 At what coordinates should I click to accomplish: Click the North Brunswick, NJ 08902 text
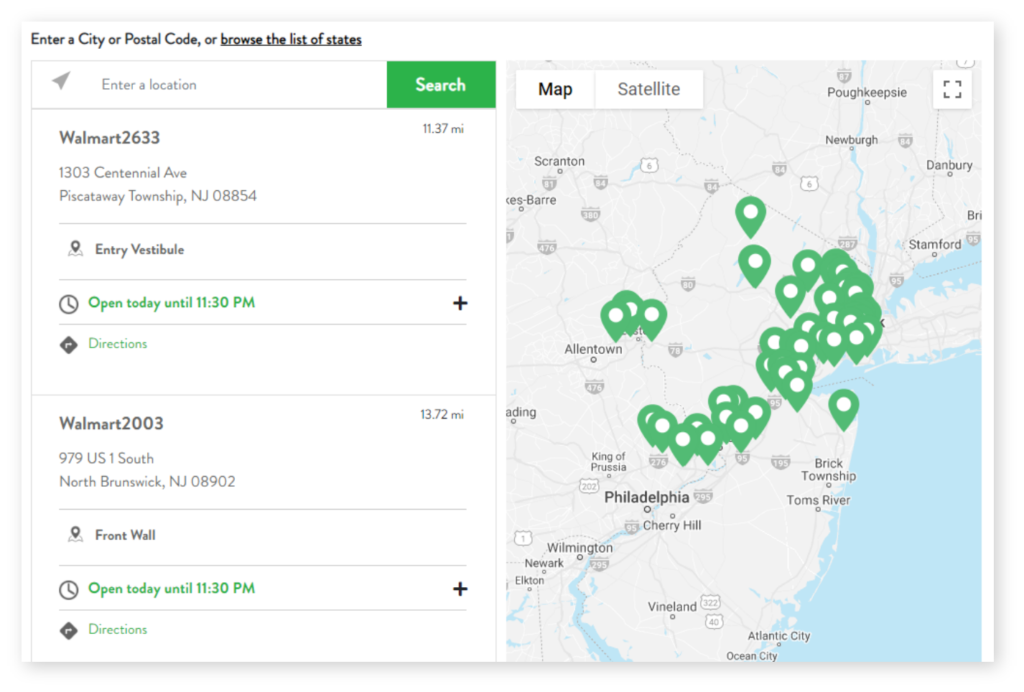[x=147, y=482]
